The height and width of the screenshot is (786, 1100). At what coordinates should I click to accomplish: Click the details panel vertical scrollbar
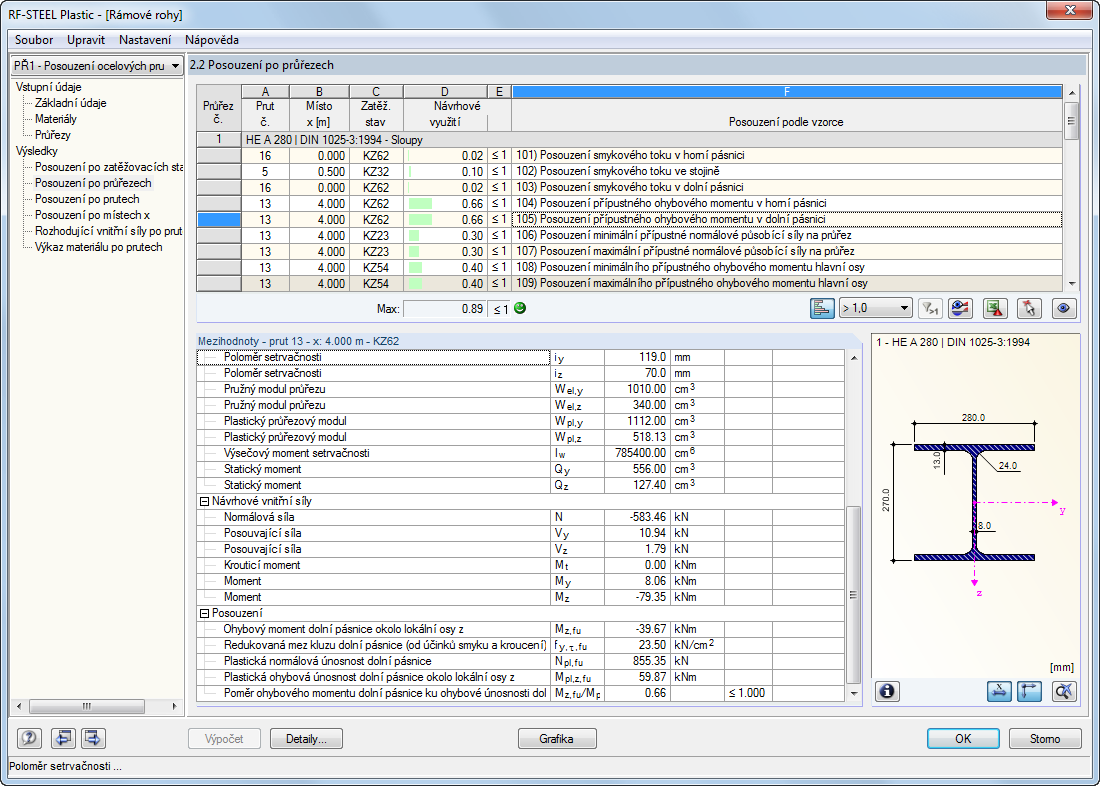coord(853,525)
